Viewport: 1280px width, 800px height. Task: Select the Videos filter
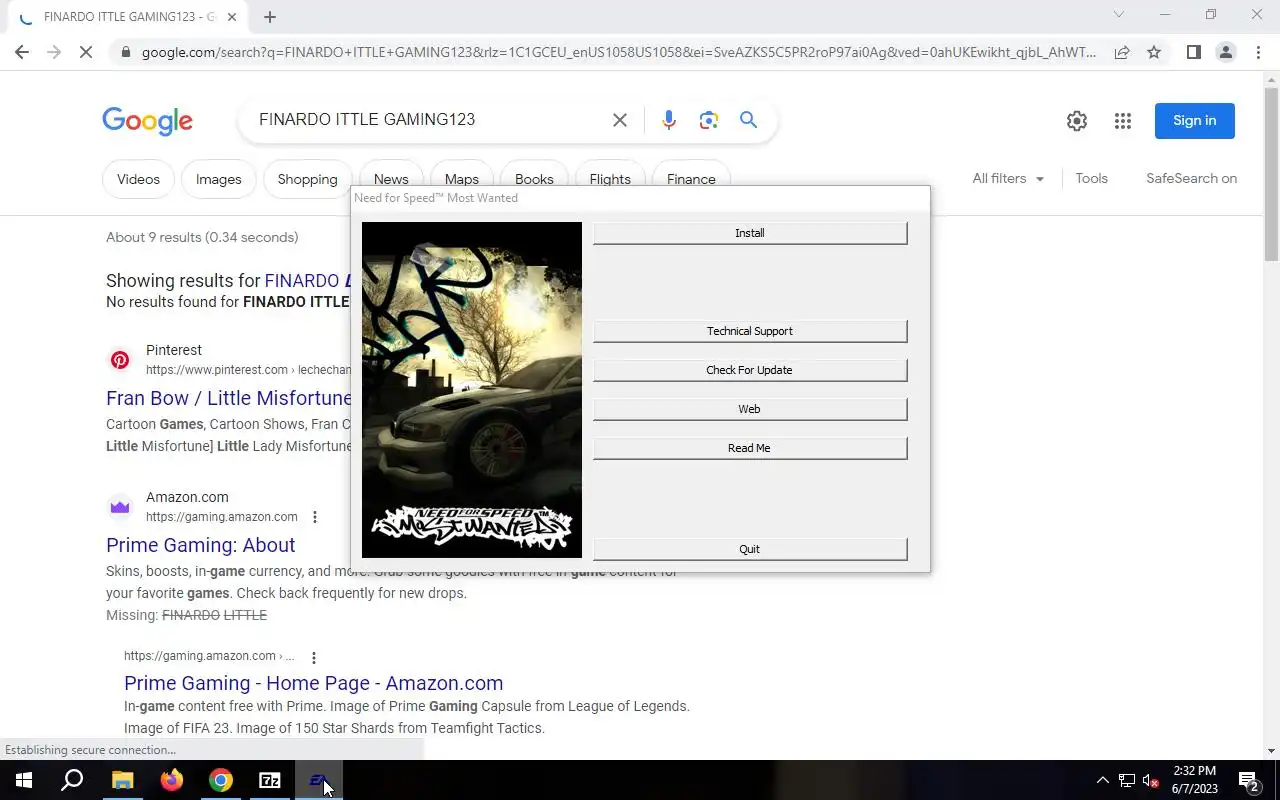tap(138, 179)
